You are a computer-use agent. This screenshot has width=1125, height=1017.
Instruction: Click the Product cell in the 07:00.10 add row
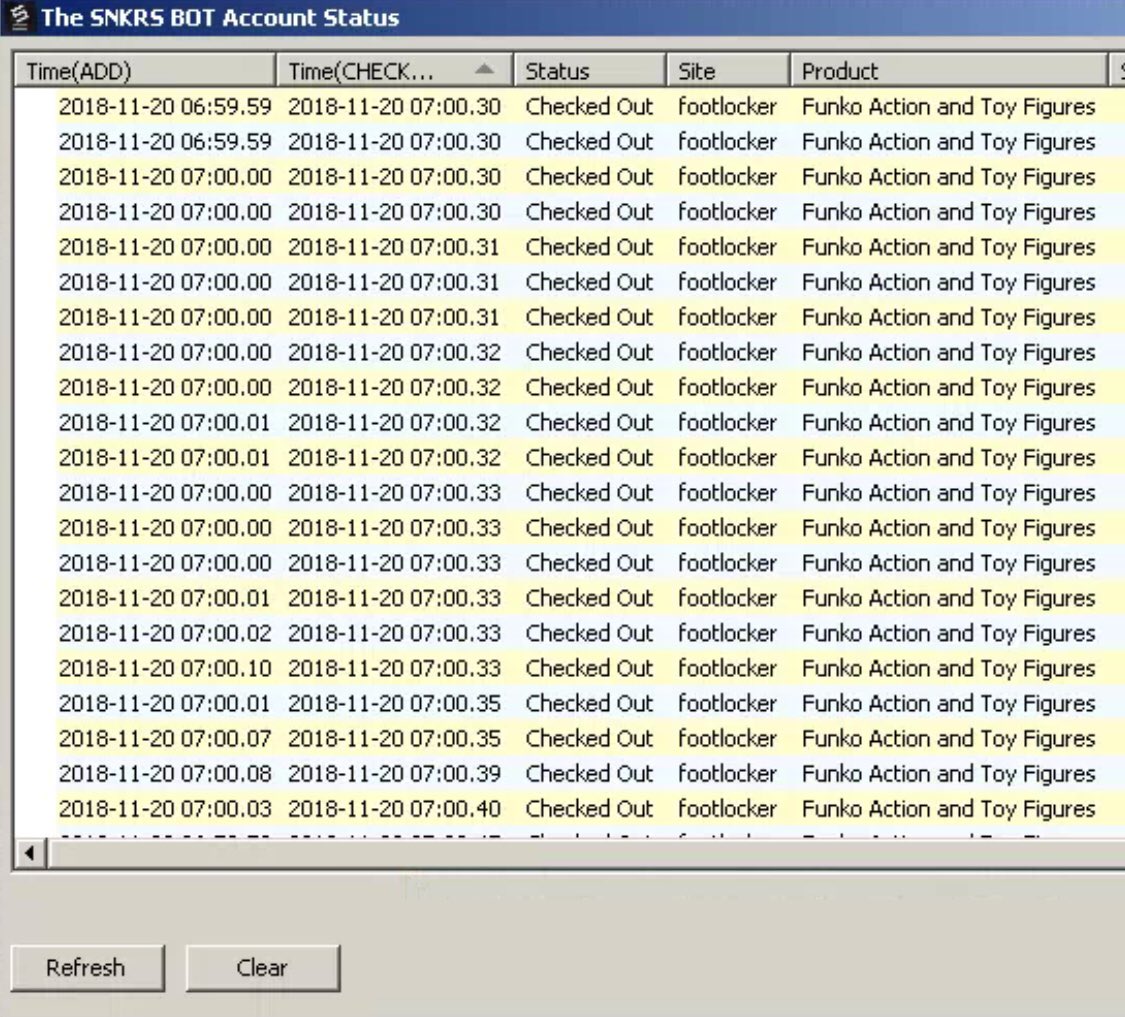coord(949,668)
